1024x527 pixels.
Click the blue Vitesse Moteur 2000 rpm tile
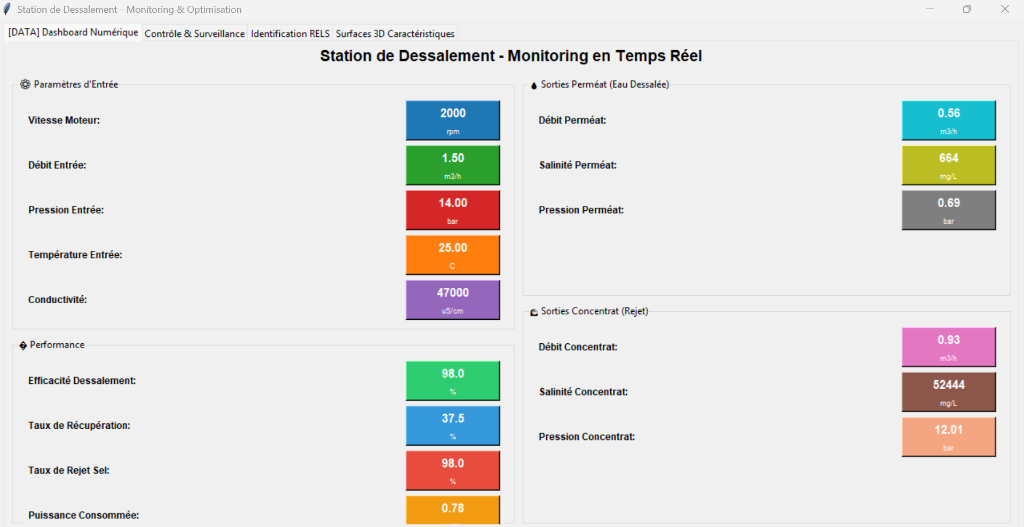[453, 120]
